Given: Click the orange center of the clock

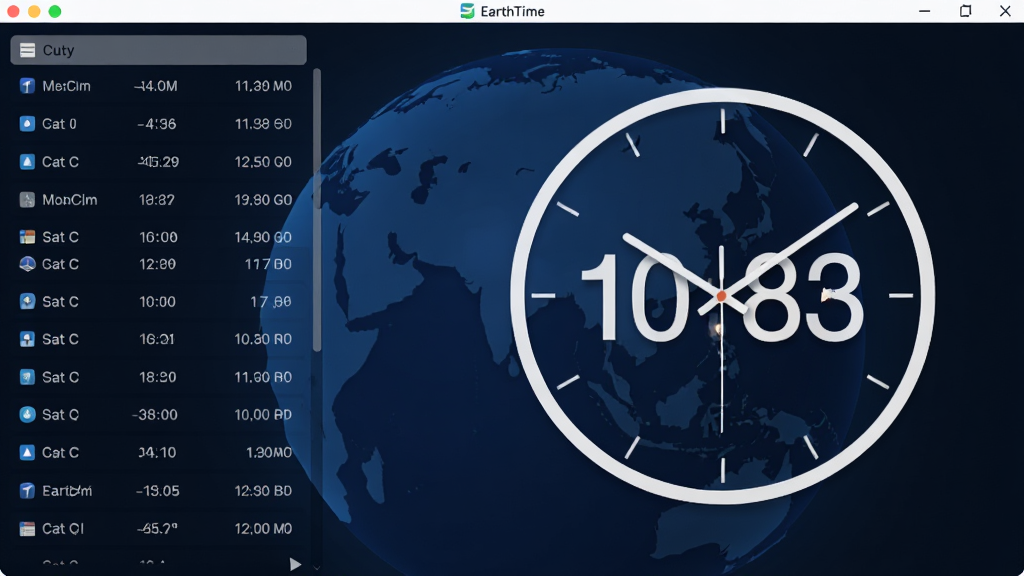Looking at the screenshot, I should click(722, 296).
